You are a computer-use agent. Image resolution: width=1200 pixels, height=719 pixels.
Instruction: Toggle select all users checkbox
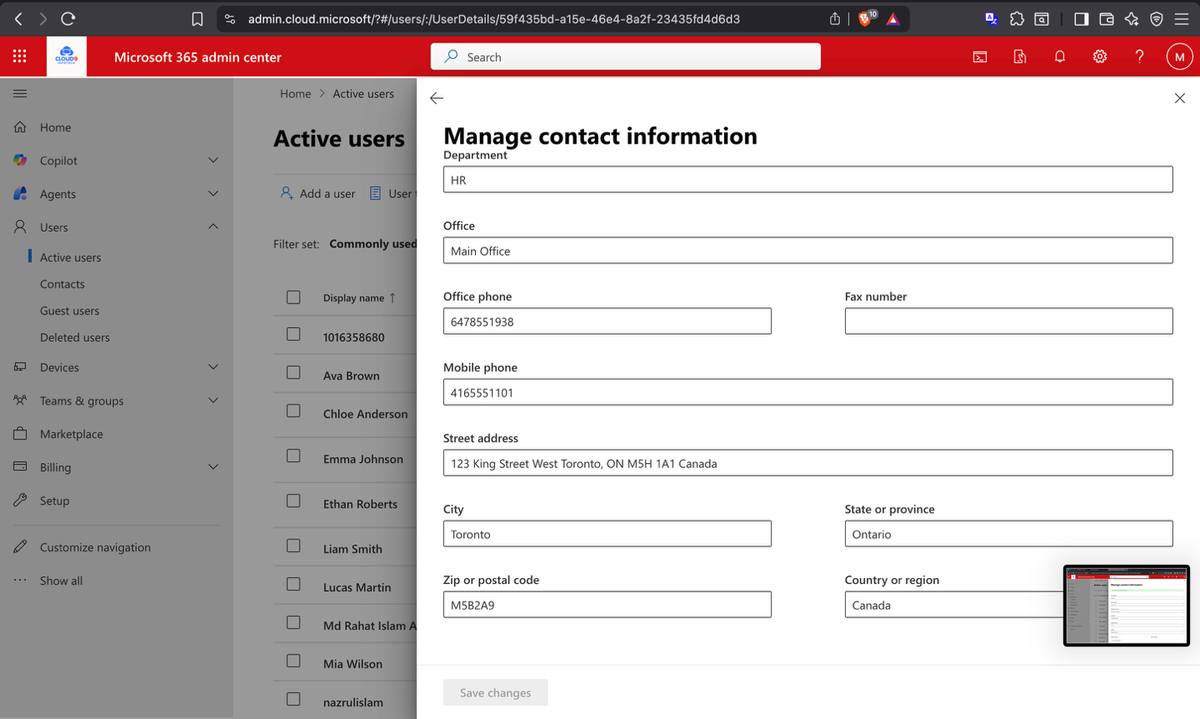pyautogui.click(x=293, y=297)
